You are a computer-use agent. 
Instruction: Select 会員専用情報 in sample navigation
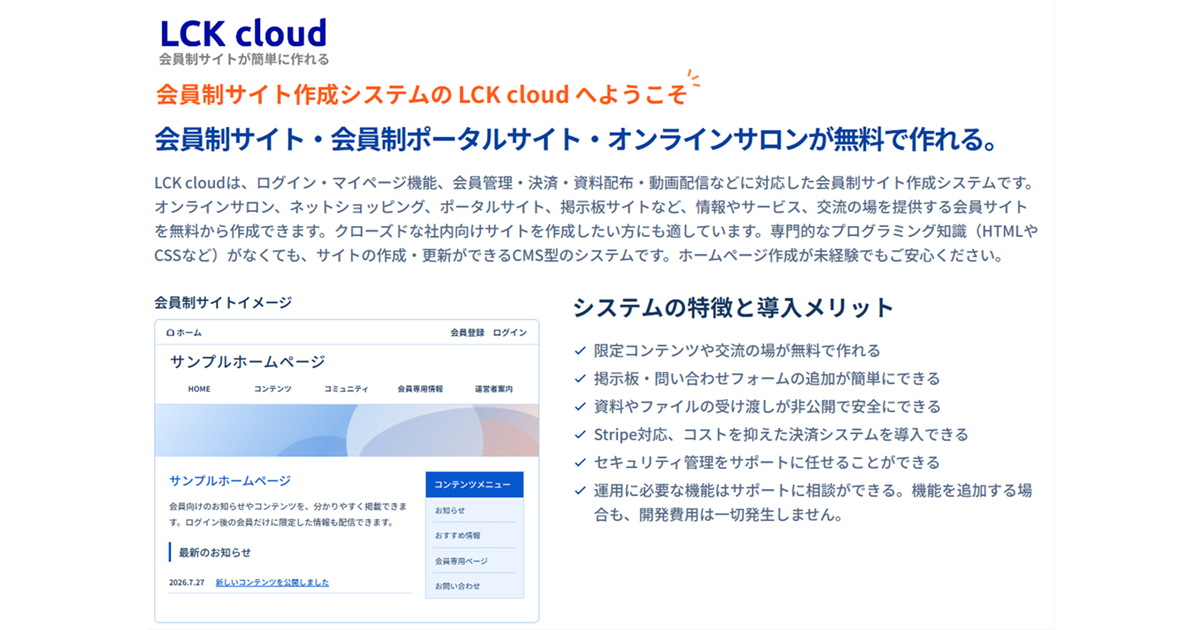pos(420,389)
